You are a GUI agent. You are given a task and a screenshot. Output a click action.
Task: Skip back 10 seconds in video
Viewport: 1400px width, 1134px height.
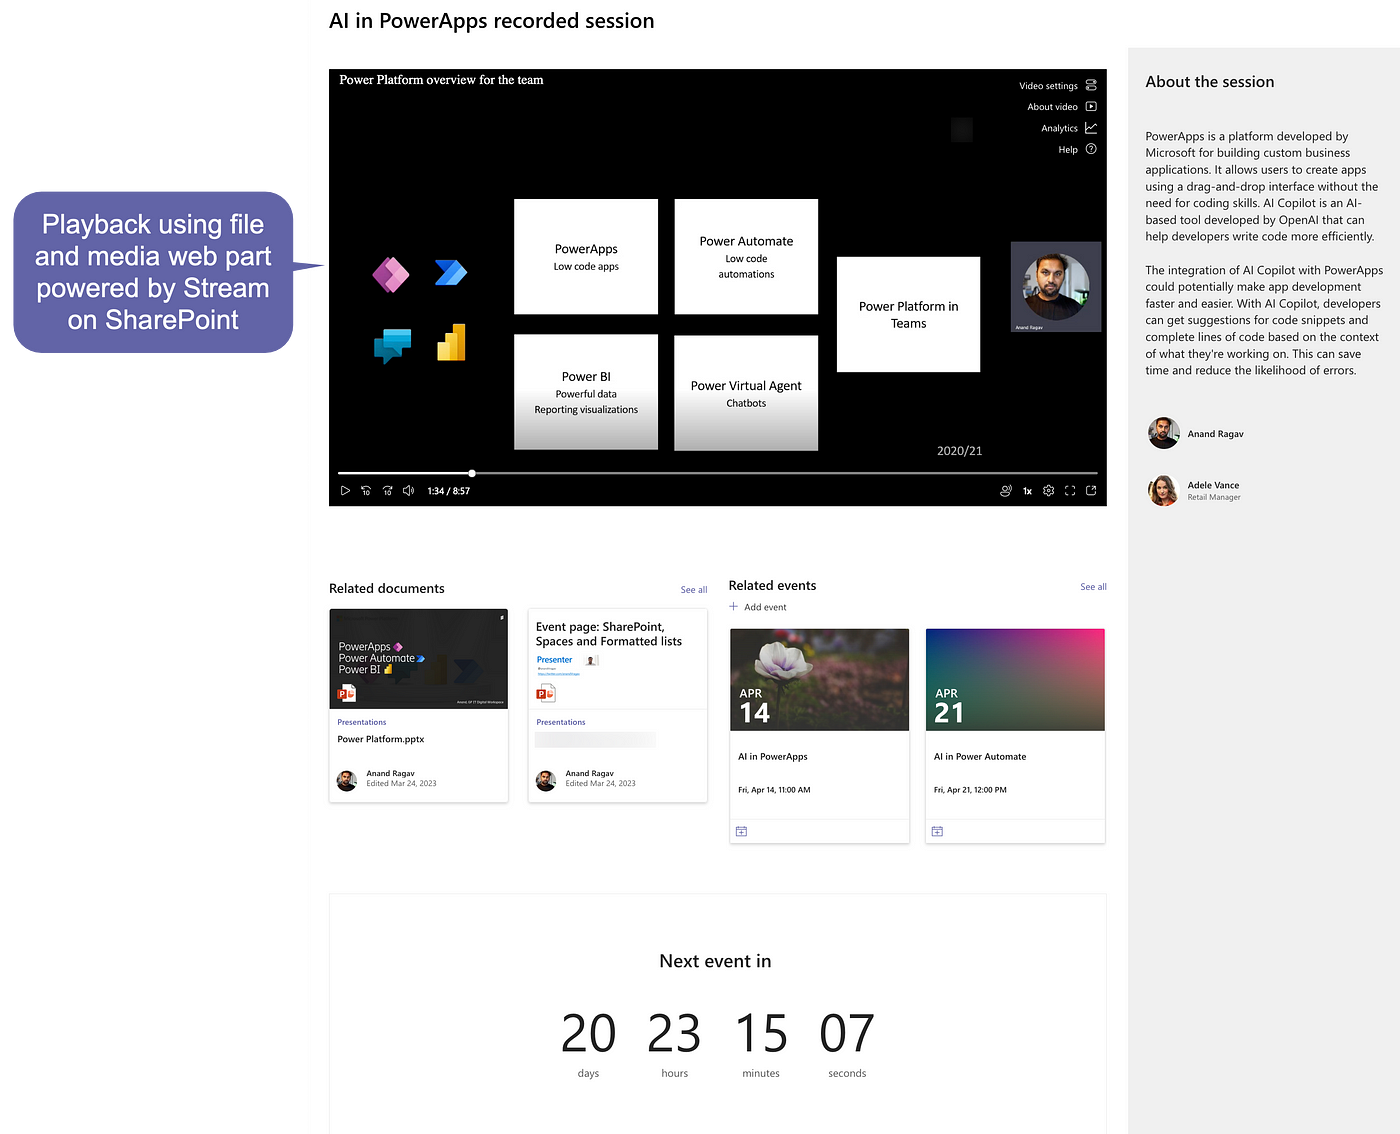[x=366, y=491]
